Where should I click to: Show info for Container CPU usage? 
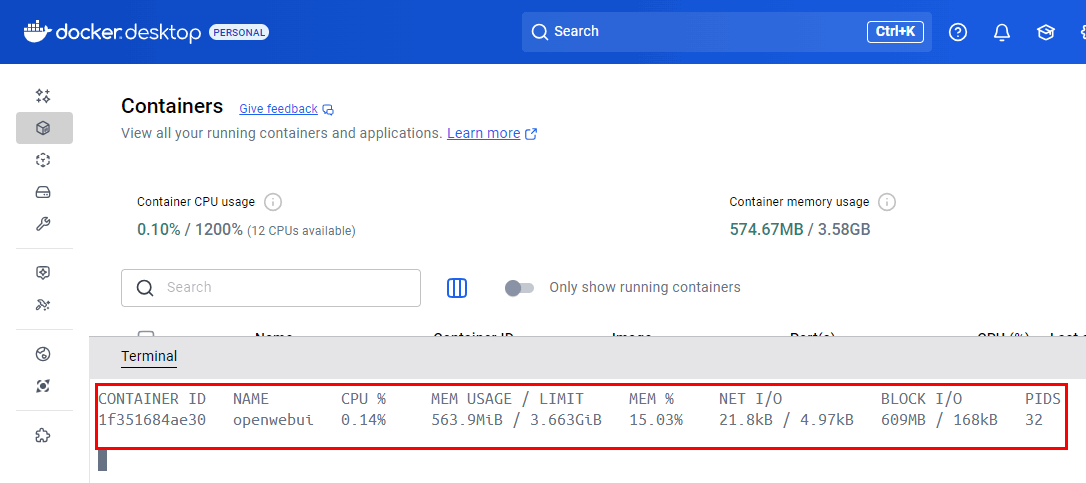click(x=273, y=202)
